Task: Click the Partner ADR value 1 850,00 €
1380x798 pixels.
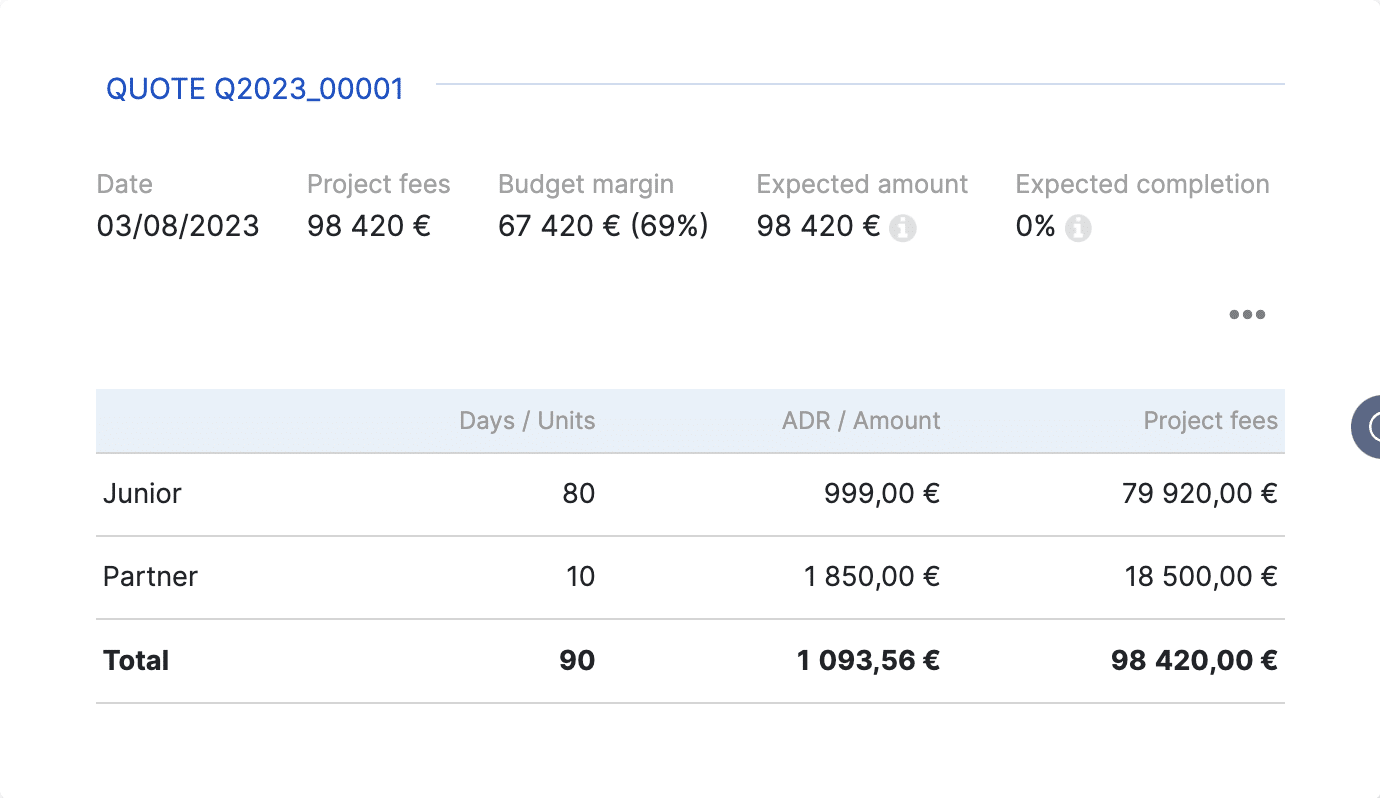Action: (872, 577)
